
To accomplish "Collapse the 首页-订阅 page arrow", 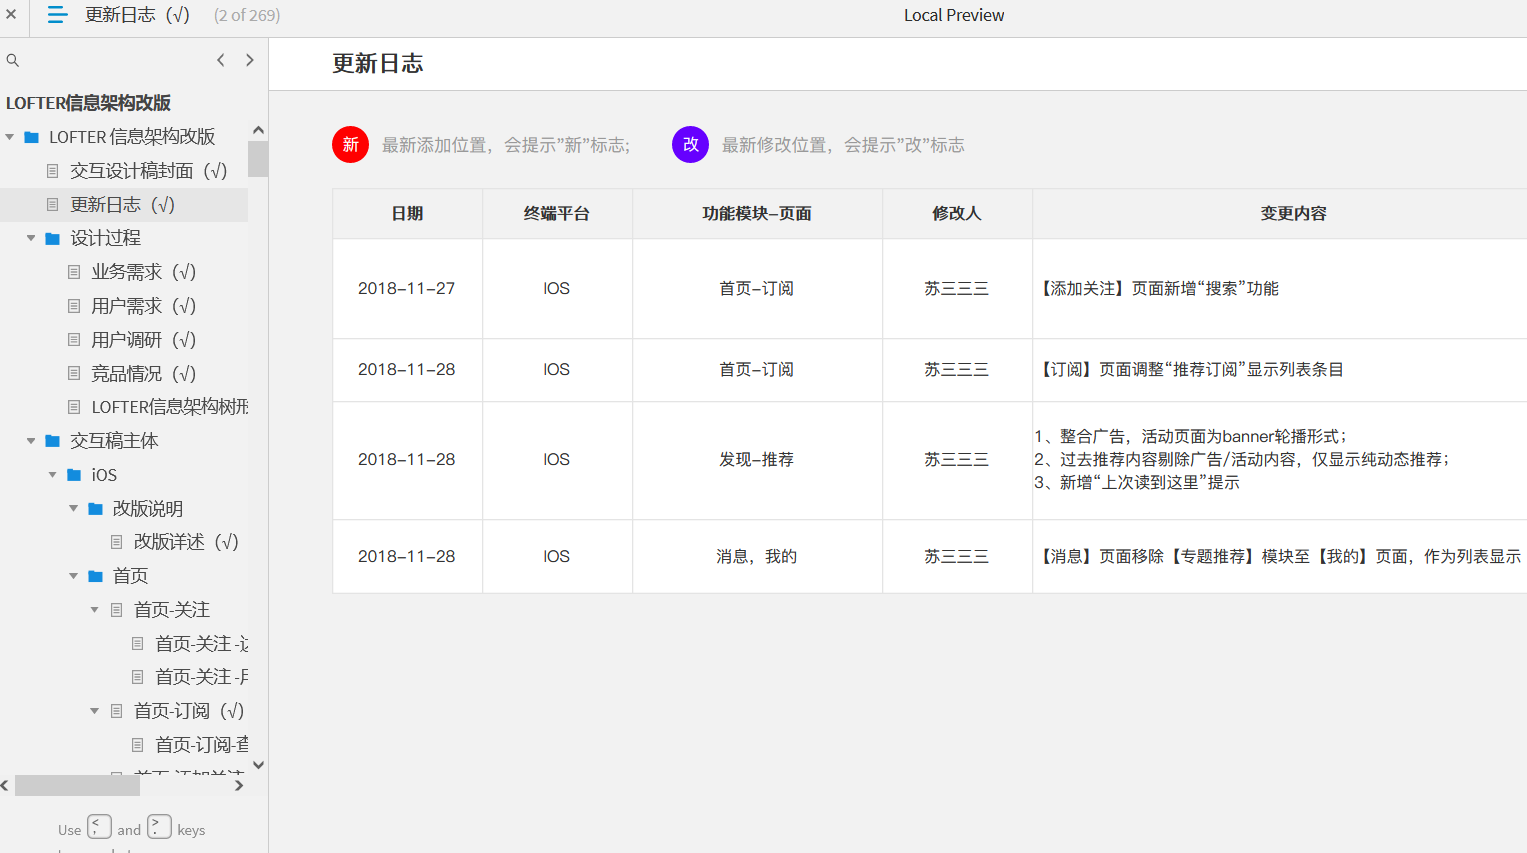I will coord(95,711).
